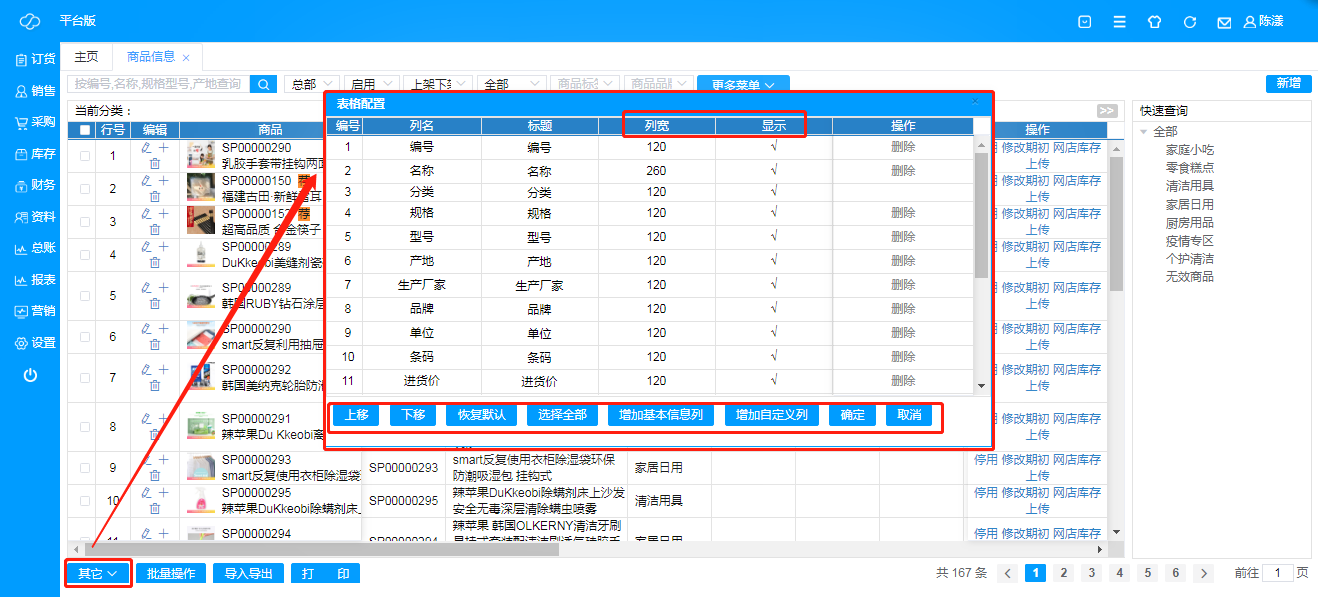Click the plus icon in row 2
Image resolution: width=1318 pixels, height=597 pixels.
(163, 181)
